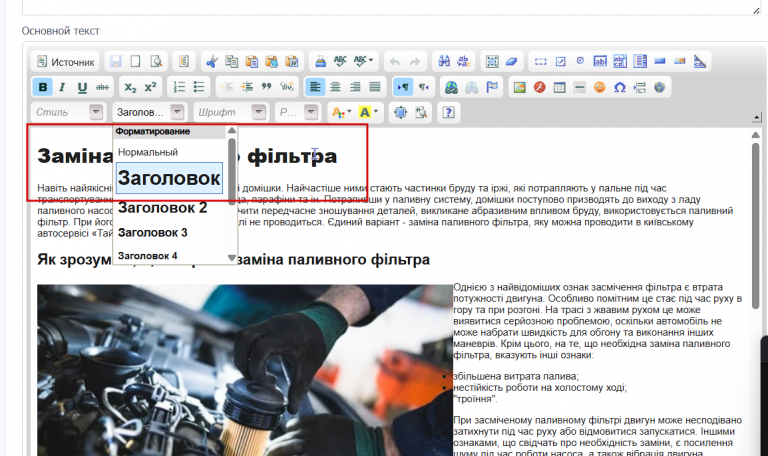Click the anchor flag icon
This screenshot has width=768, height=456.
pyautogui.click(x=492, y=87)
